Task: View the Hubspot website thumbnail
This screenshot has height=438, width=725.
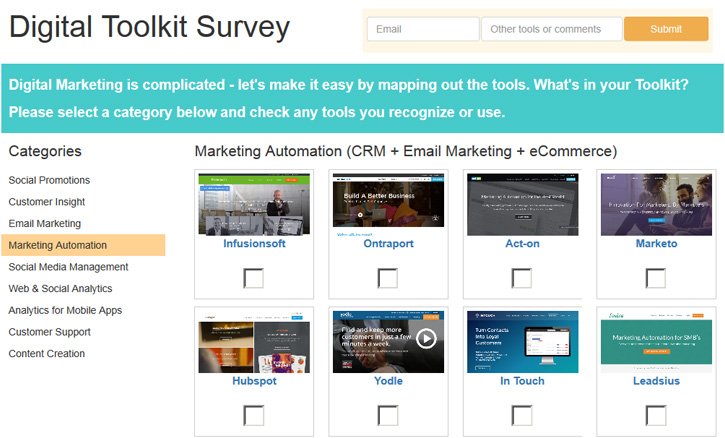Action: pos(254,342)
